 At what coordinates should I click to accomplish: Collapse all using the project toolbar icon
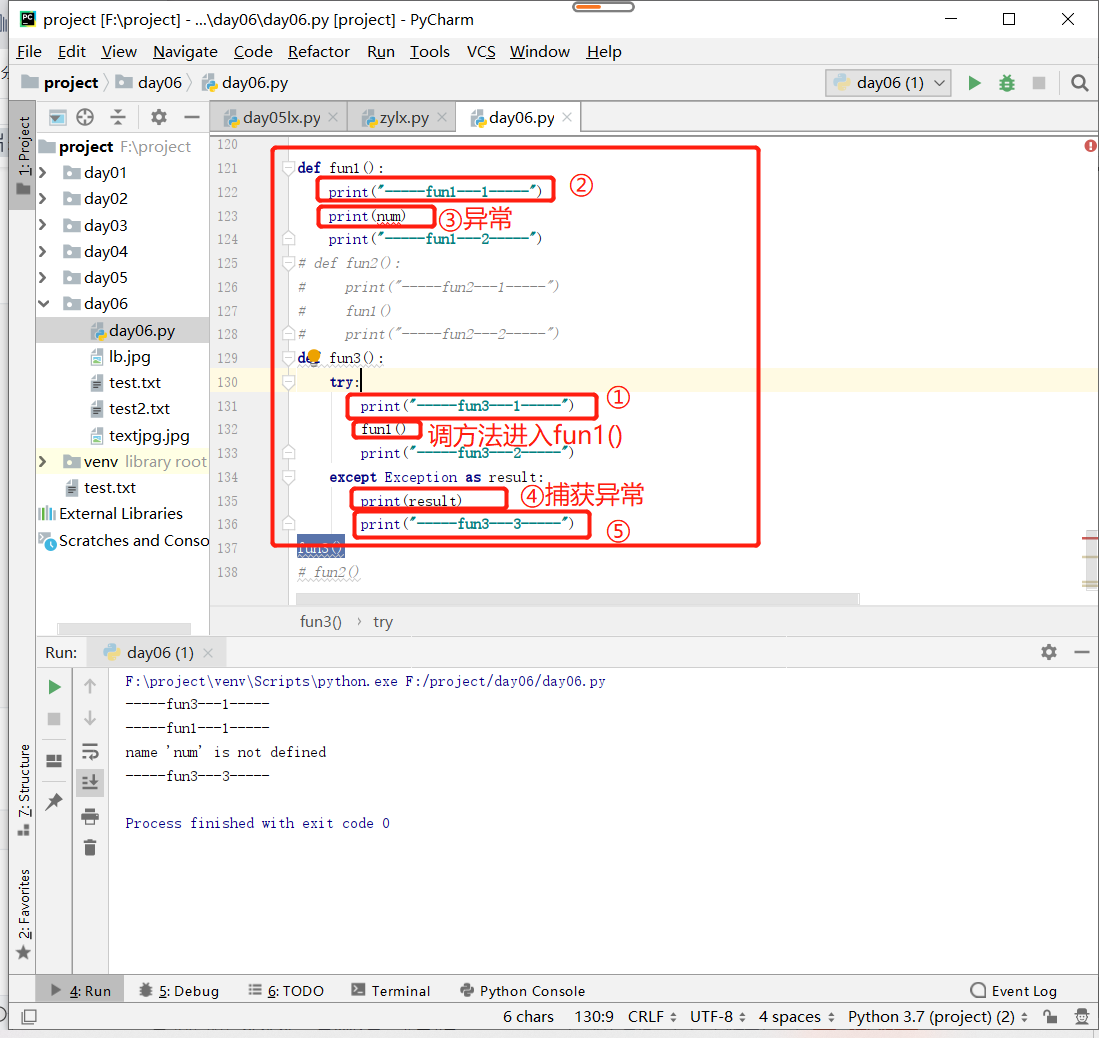(x=118, y=117)
